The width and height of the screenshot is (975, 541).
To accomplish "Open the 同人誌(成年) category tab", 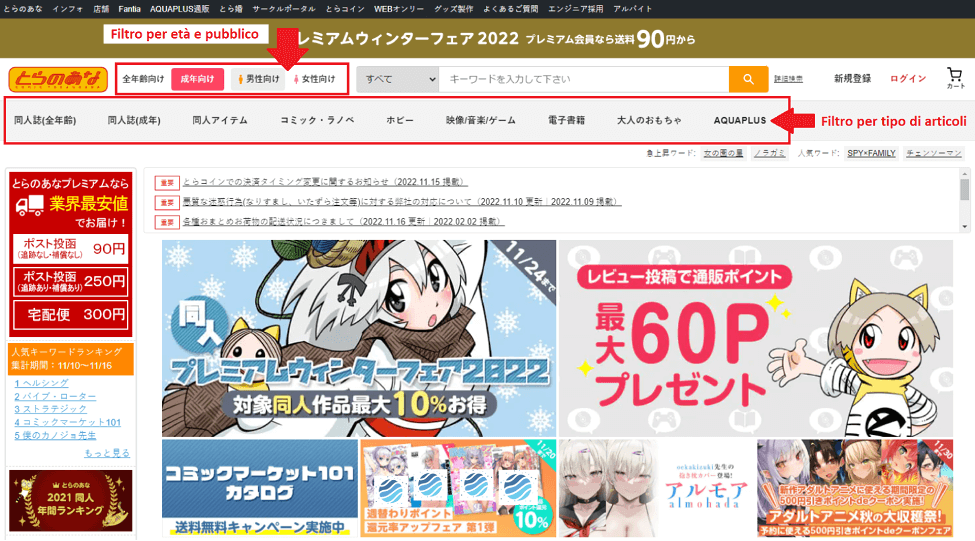I will 134,120.
